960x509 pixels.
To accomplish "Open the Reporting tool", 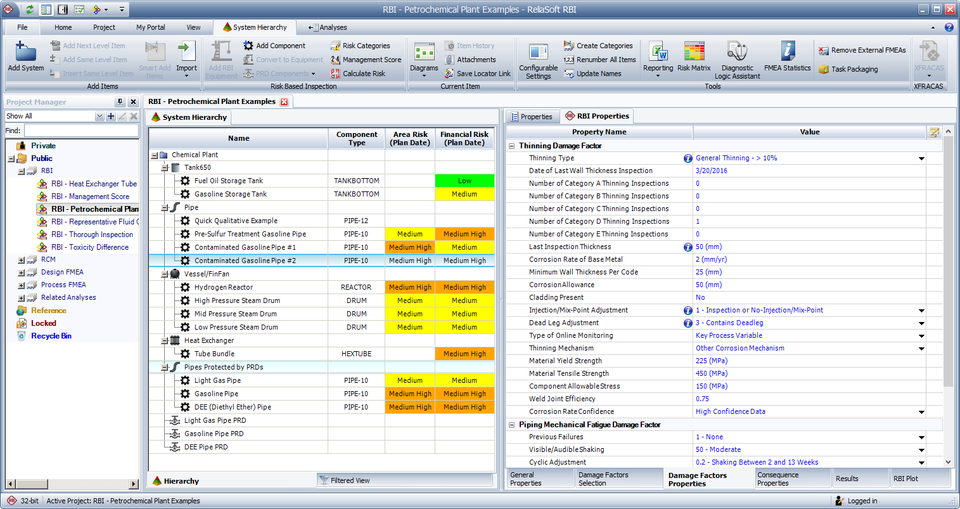I will click(x=658, y=58).
